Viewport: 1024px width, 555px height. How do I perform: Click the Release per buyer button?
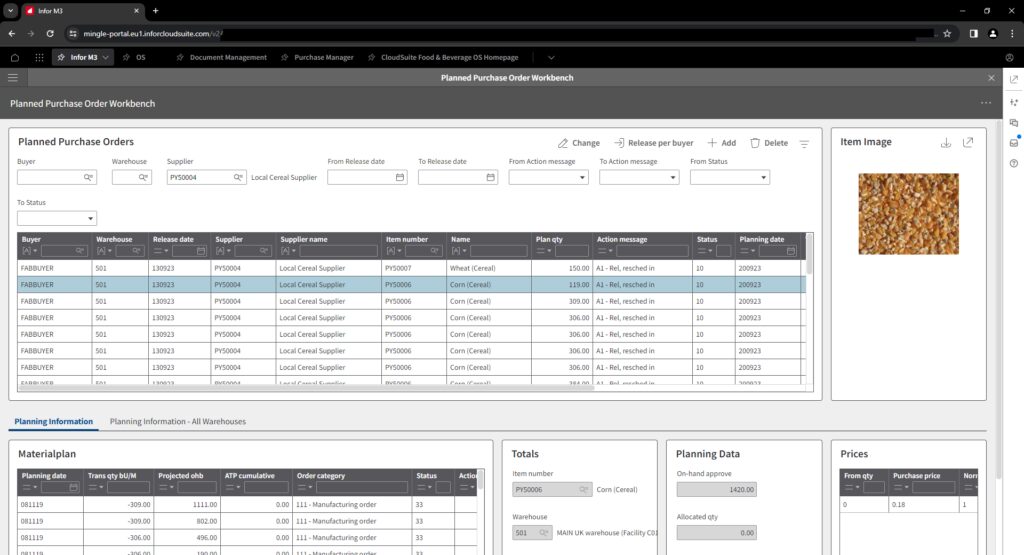(654, 143)
